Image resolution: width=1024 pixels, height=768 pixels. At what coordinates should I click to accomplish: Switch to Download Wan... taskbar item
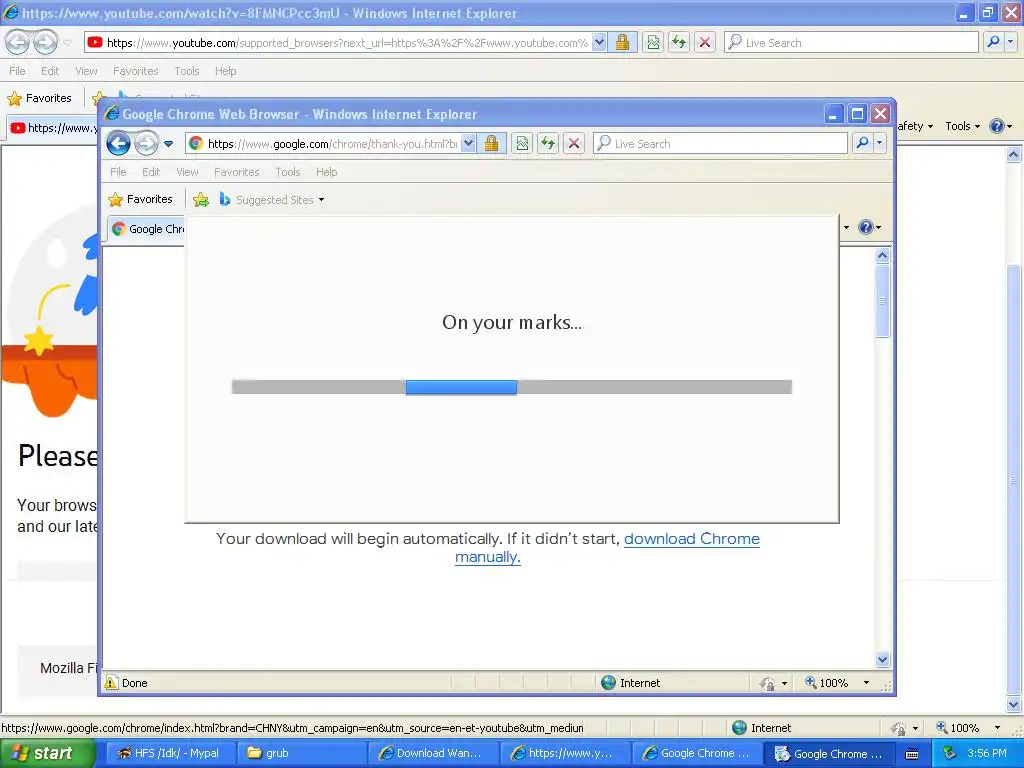434,753
